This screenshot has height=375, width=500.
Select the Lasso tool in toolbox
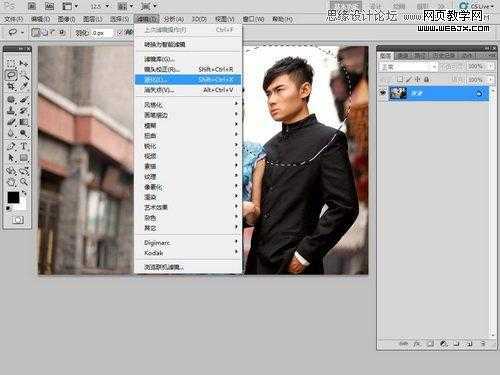coord(11,75)
